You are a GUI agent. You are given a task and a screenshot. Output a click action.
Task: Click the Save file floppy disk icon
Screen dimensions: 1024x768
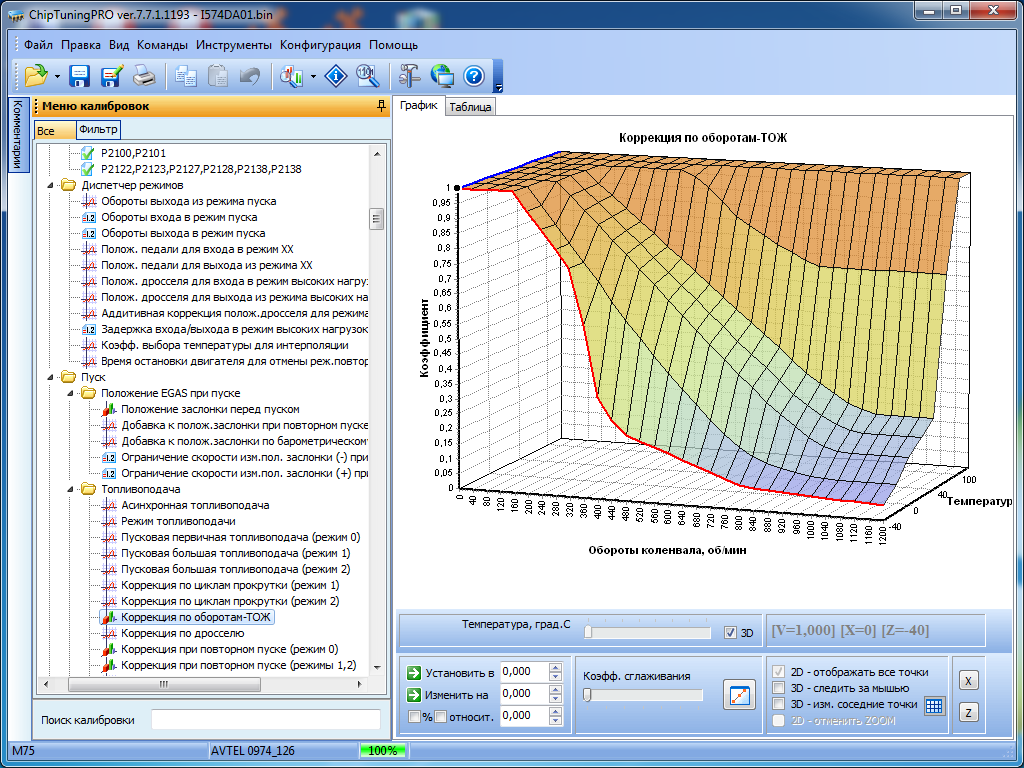point(80,75)
